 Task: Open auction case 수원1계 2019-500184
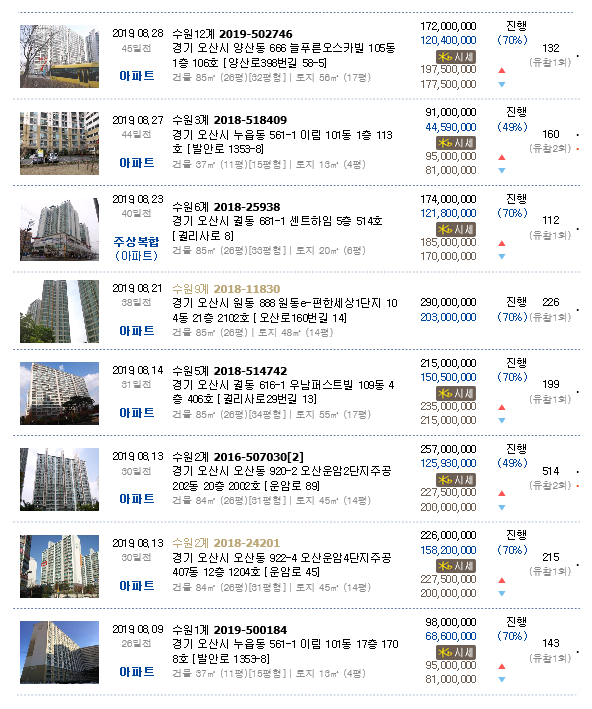click(229, 630)
